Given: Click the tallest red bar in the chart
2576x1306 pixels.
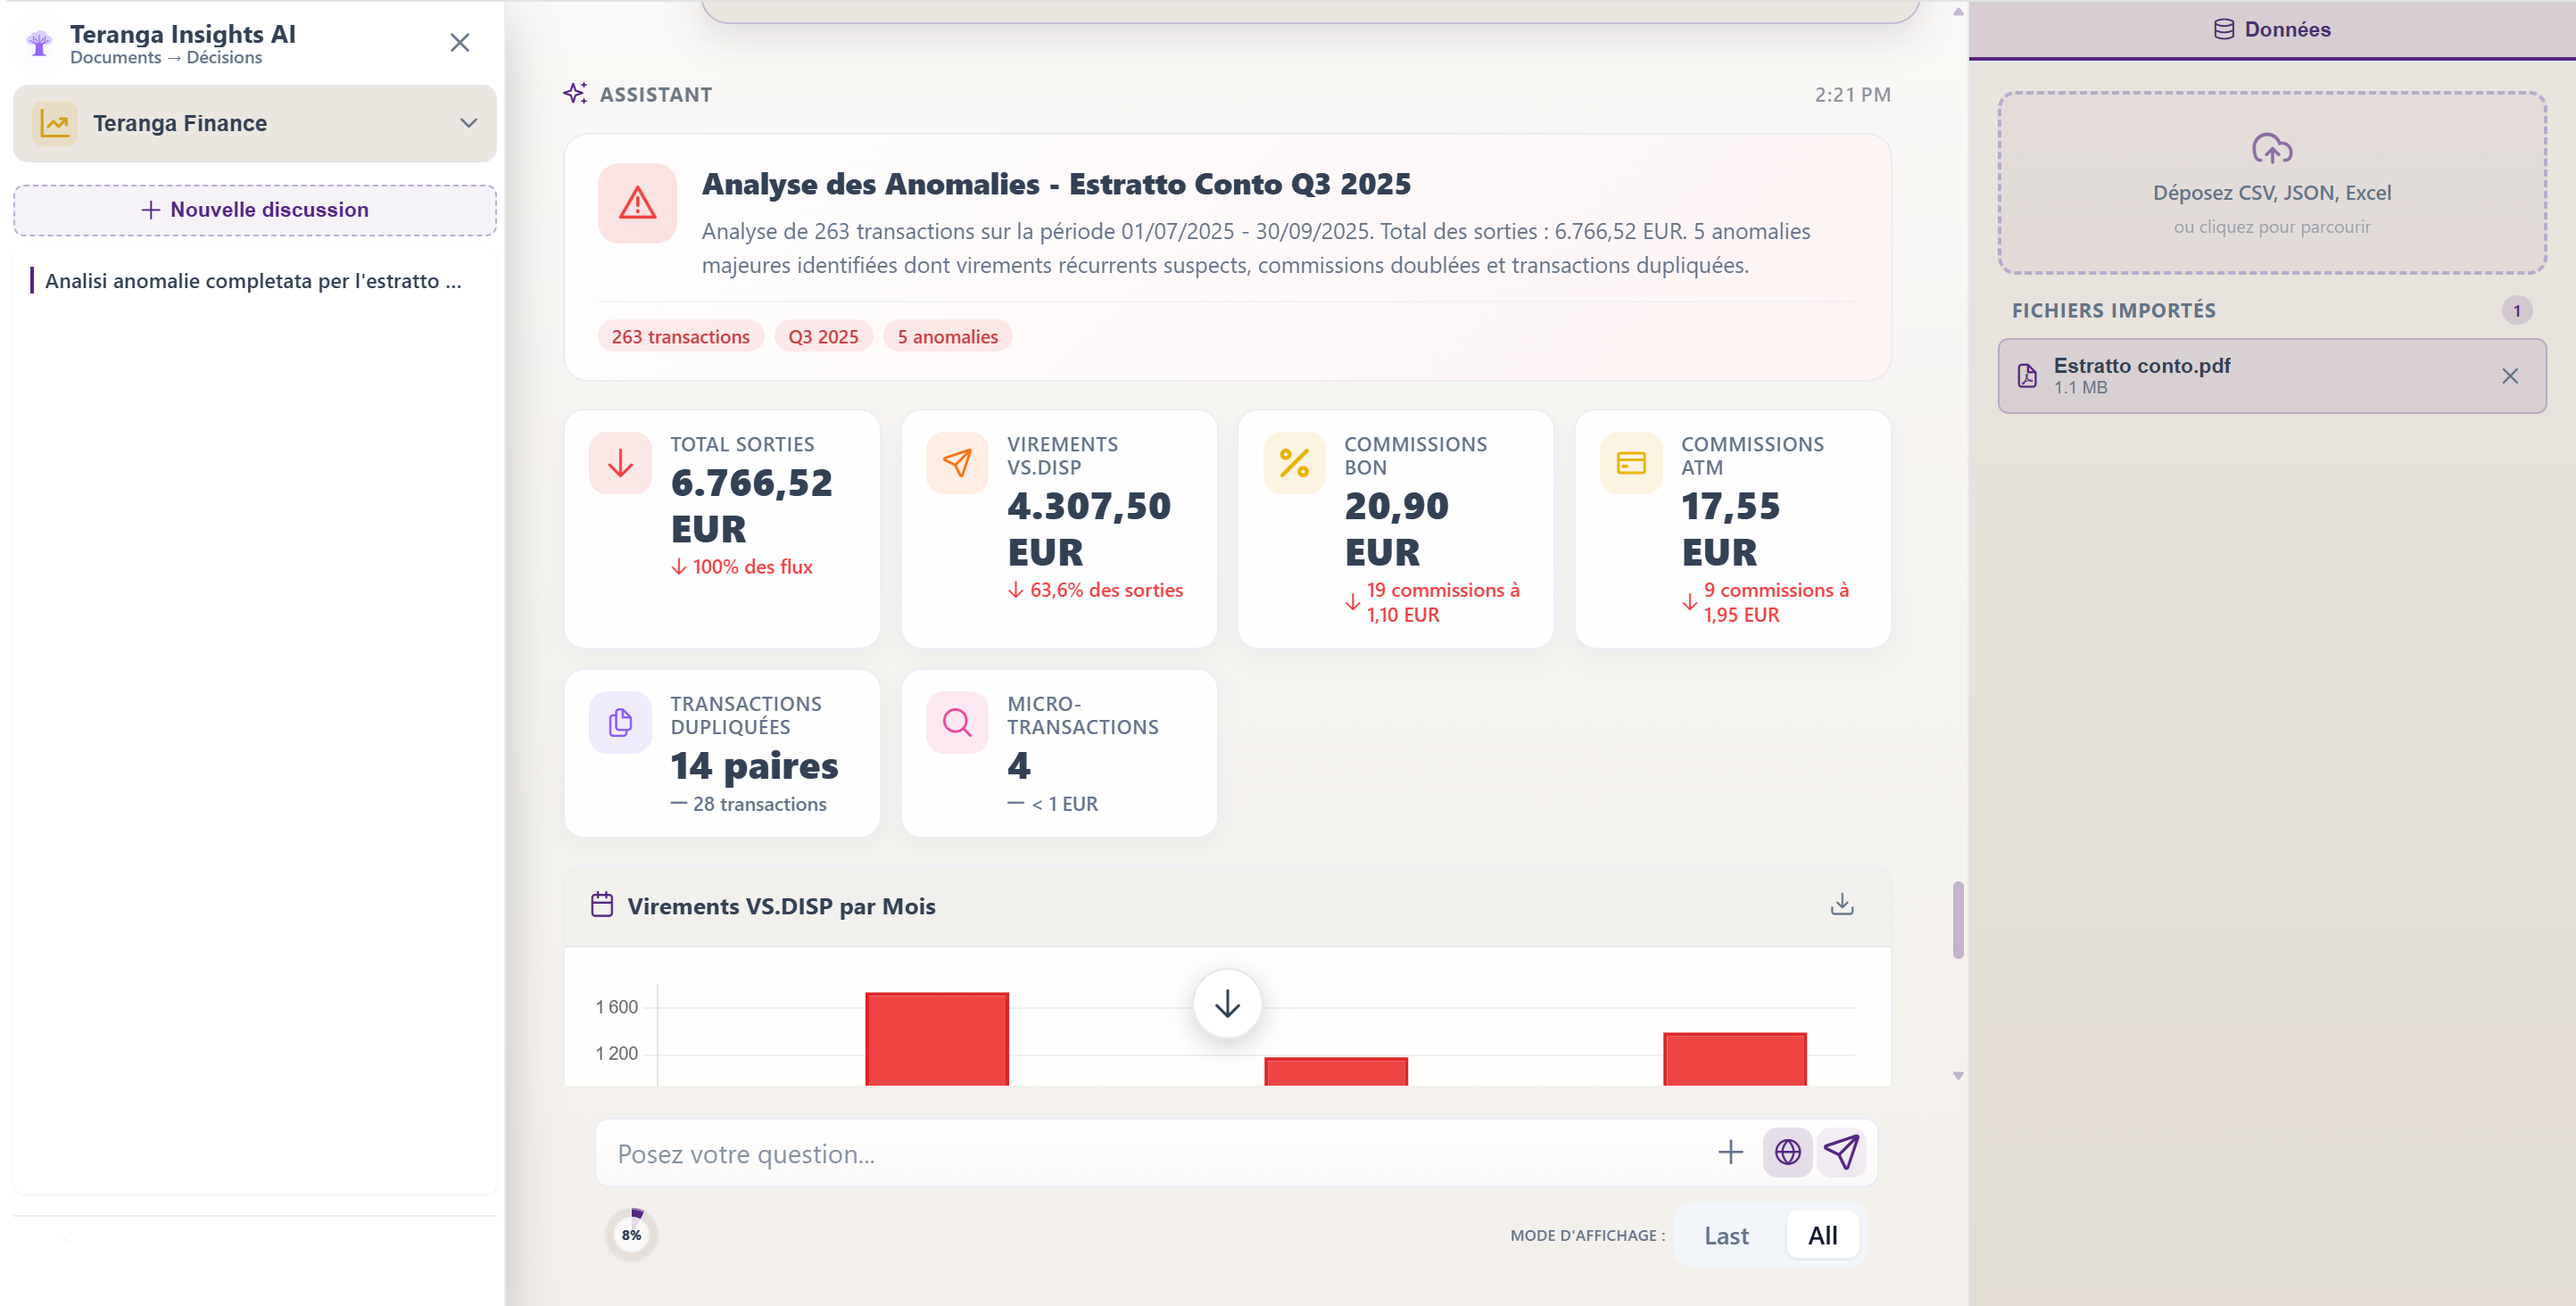Looking at the screenshot, I should tap(937, 1039).
